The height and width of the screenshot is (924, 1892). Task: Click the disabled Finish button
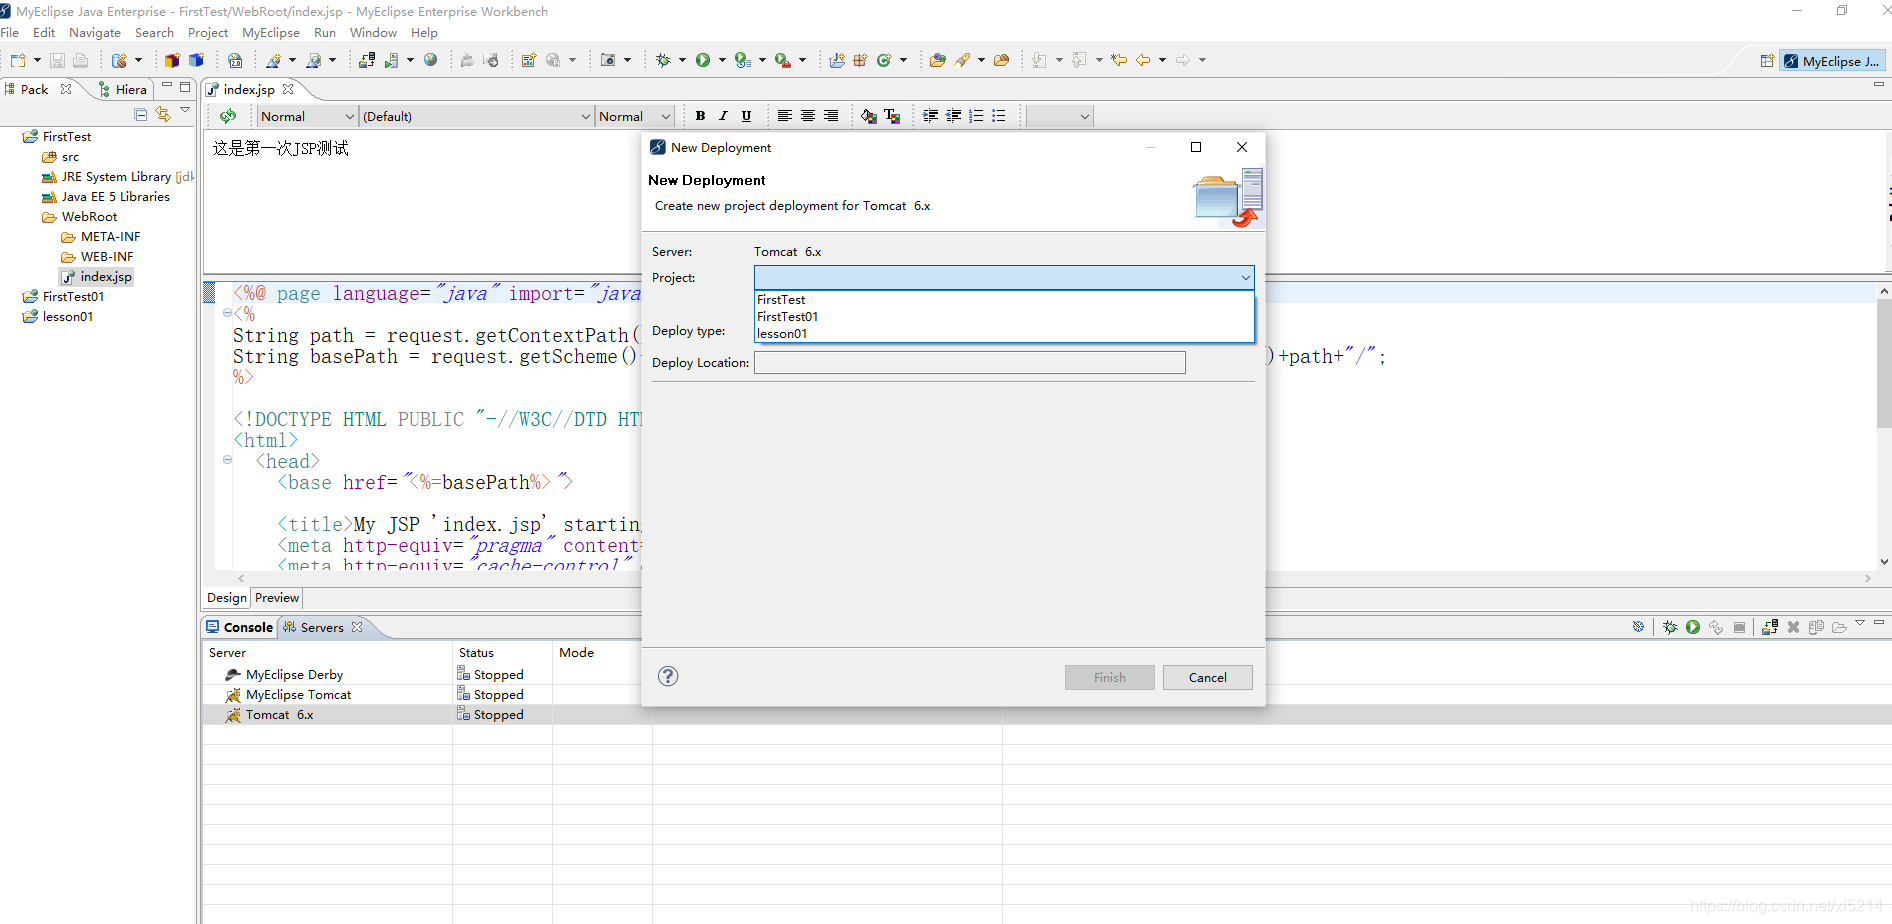click(1109, 677)
